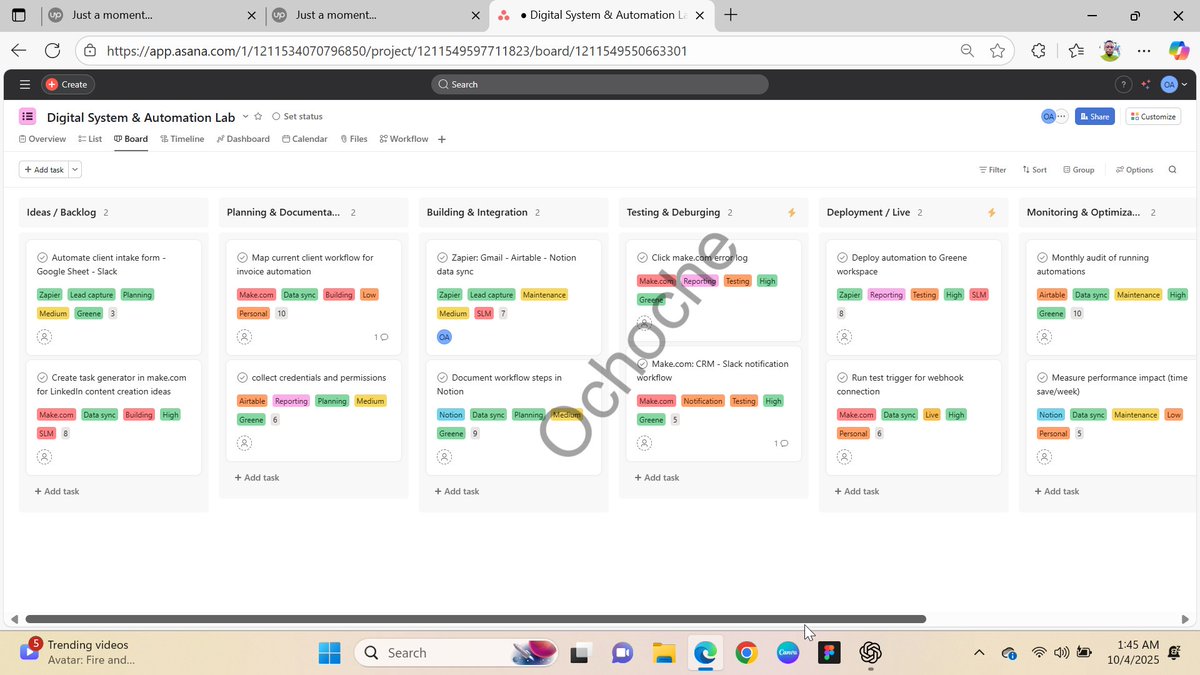
Task: Open comment bubble on CRM - Slack notification card
Action: coord(782,443)
